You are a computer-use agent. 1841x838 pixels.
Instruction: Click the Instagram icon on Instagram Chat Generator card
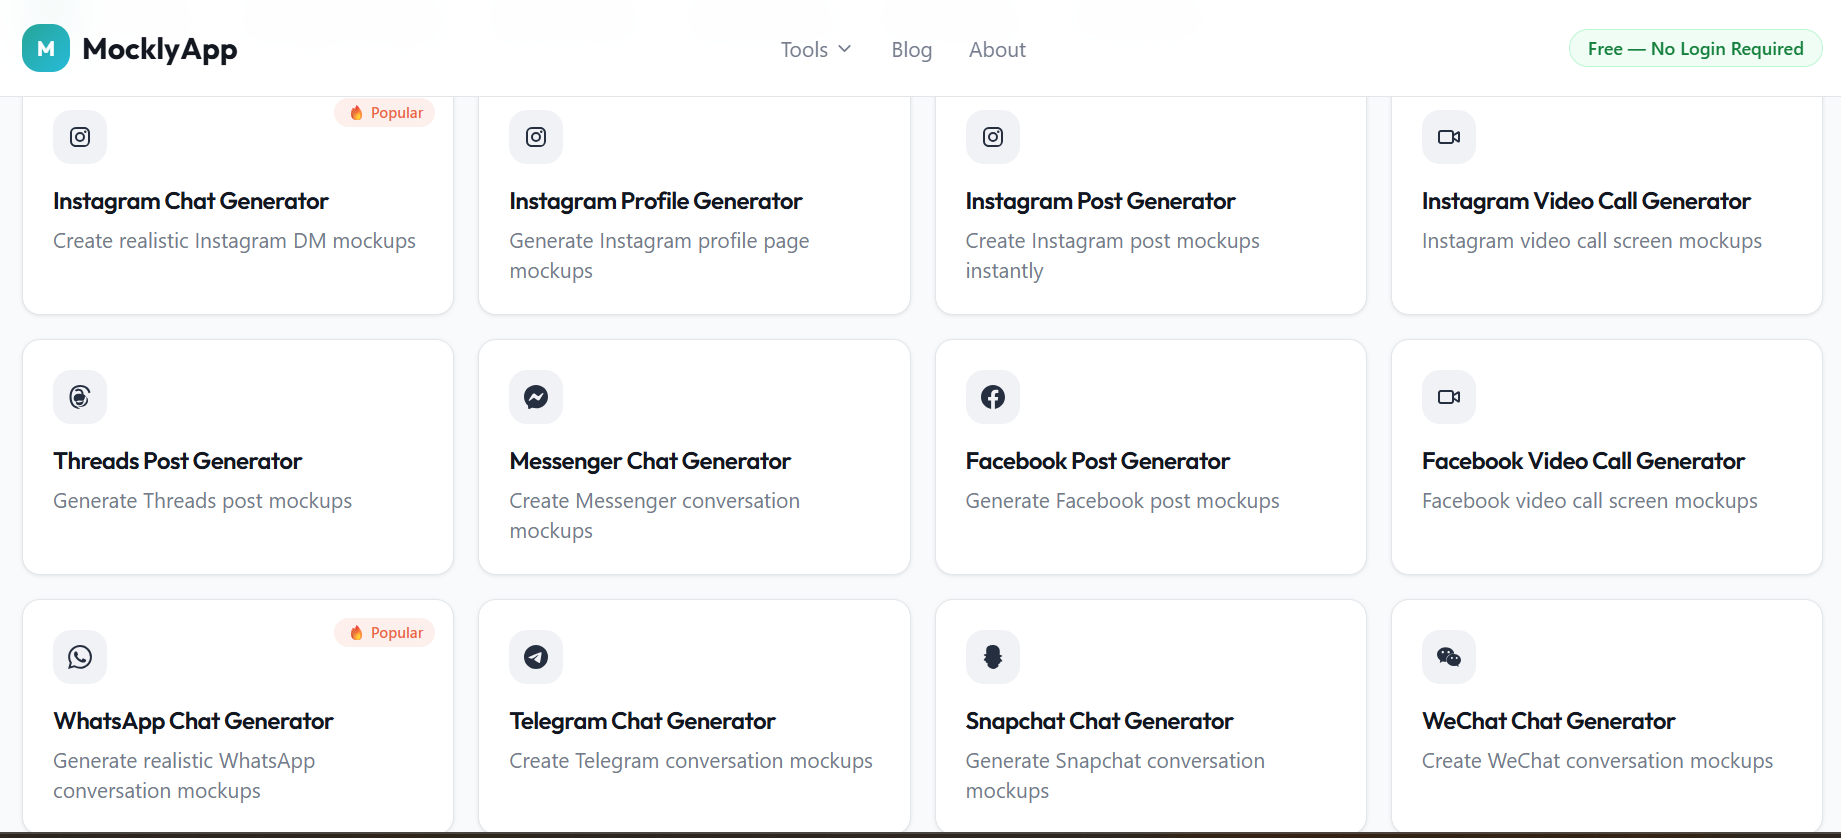pyautogui.click(x=79, y=137)
